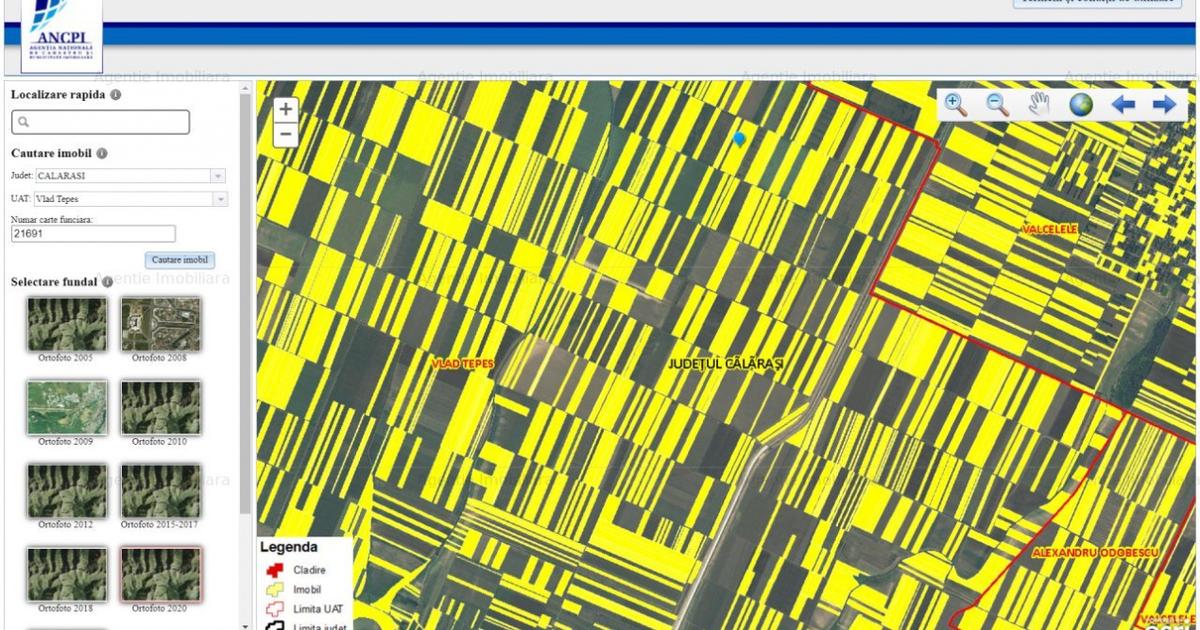Click the Localizare rapida search field

100,122
